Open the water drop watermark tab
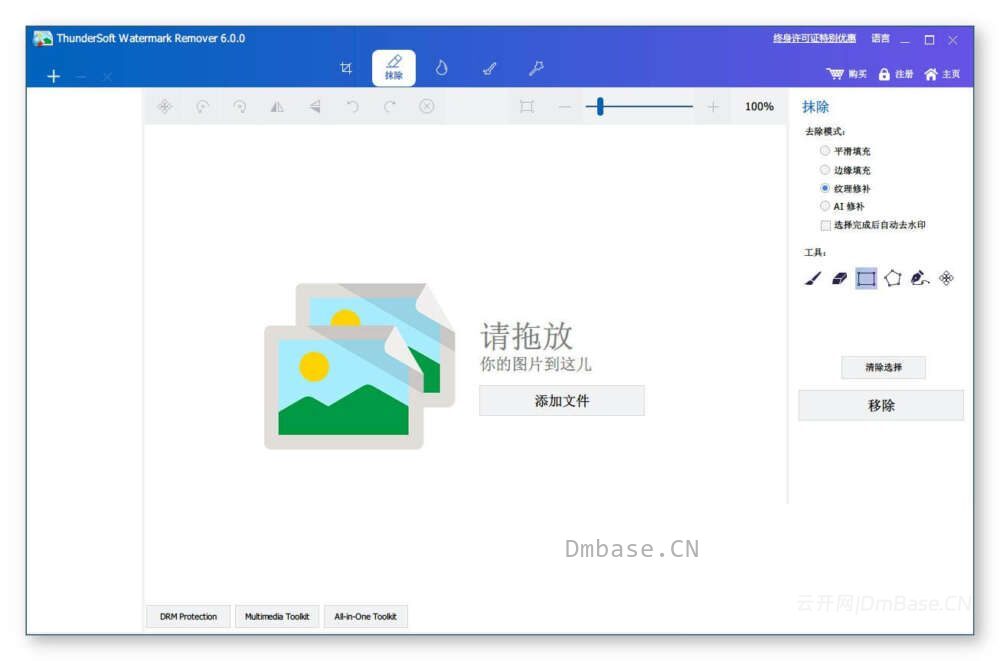This screenshot has width=1000, height=661. click(x=441, y=68)
